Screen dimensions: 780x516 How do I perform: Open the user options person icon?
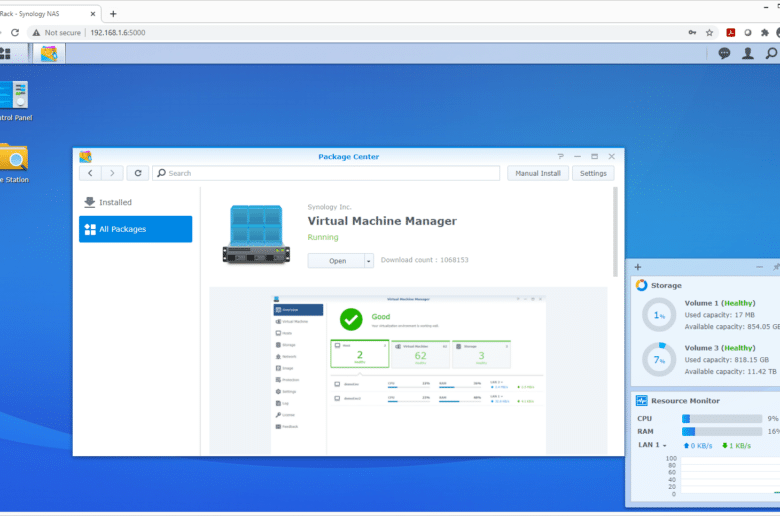point(748,54)
